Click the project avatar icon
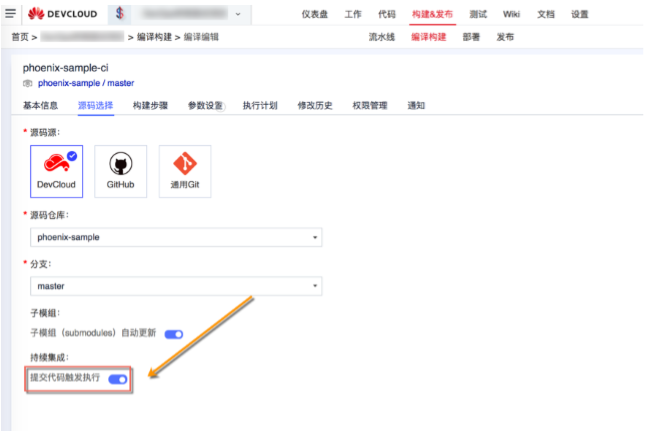Image resolution: width=654 pixels, height=431 pixels. tap(120, 14)
